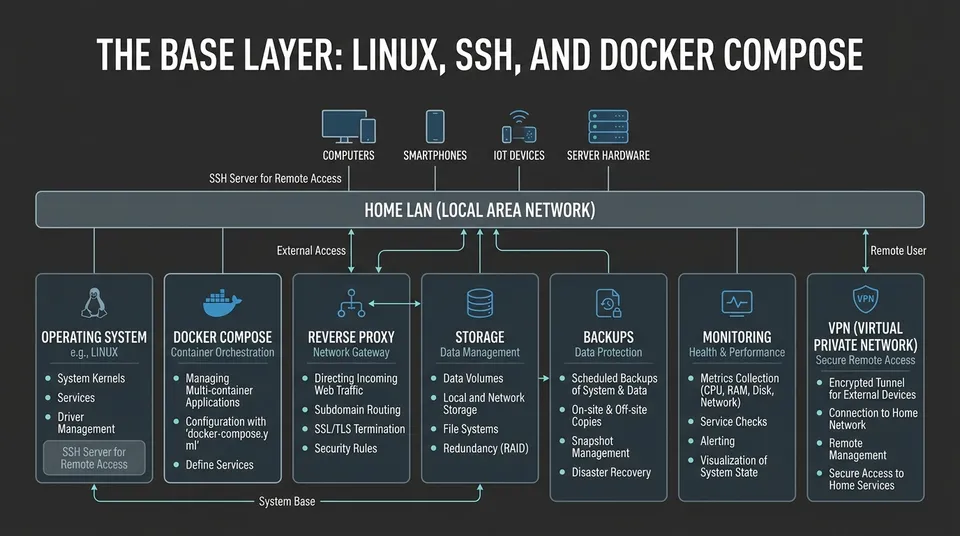
Task: Click the 'docker-compose.yml' configuration bullet
Action: click(227, 434)
